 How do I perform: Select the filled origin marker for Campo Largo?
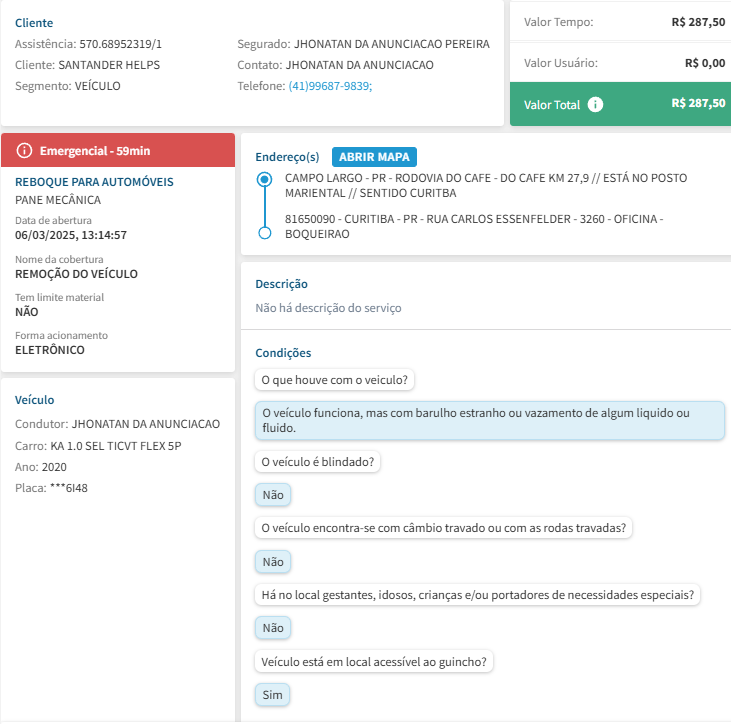click(264, 180)
